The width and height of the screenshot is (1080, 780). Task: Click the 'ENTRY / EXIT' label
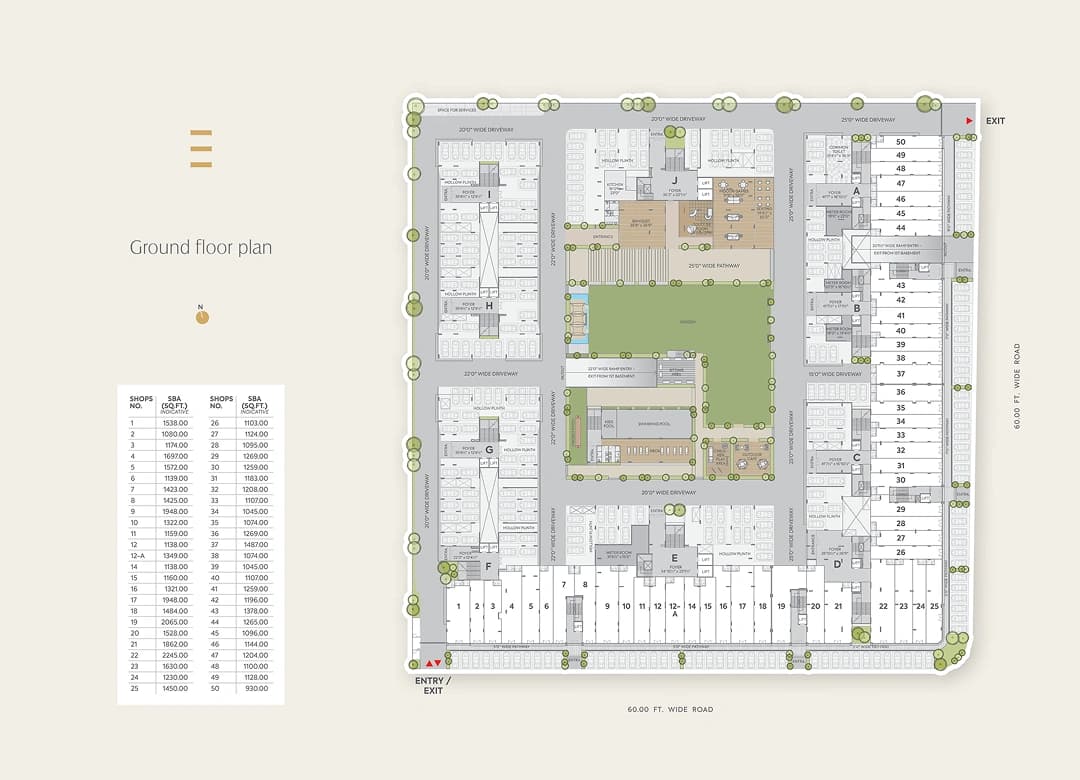click(x=433, y=686)
